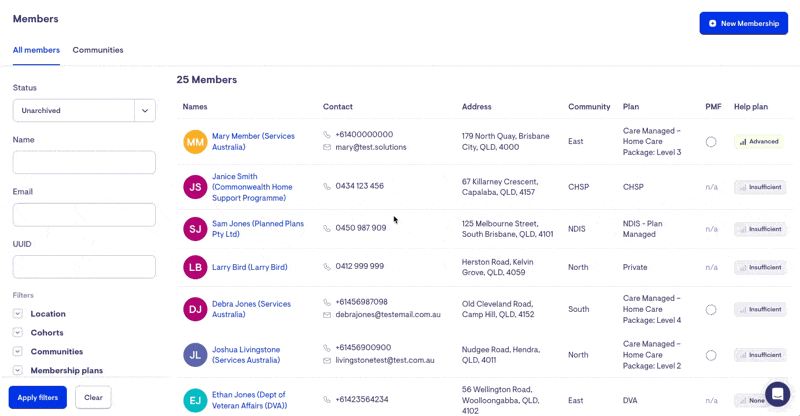
Task: Click the DJ avatar for Debra Jones
Action: [195, 309]
